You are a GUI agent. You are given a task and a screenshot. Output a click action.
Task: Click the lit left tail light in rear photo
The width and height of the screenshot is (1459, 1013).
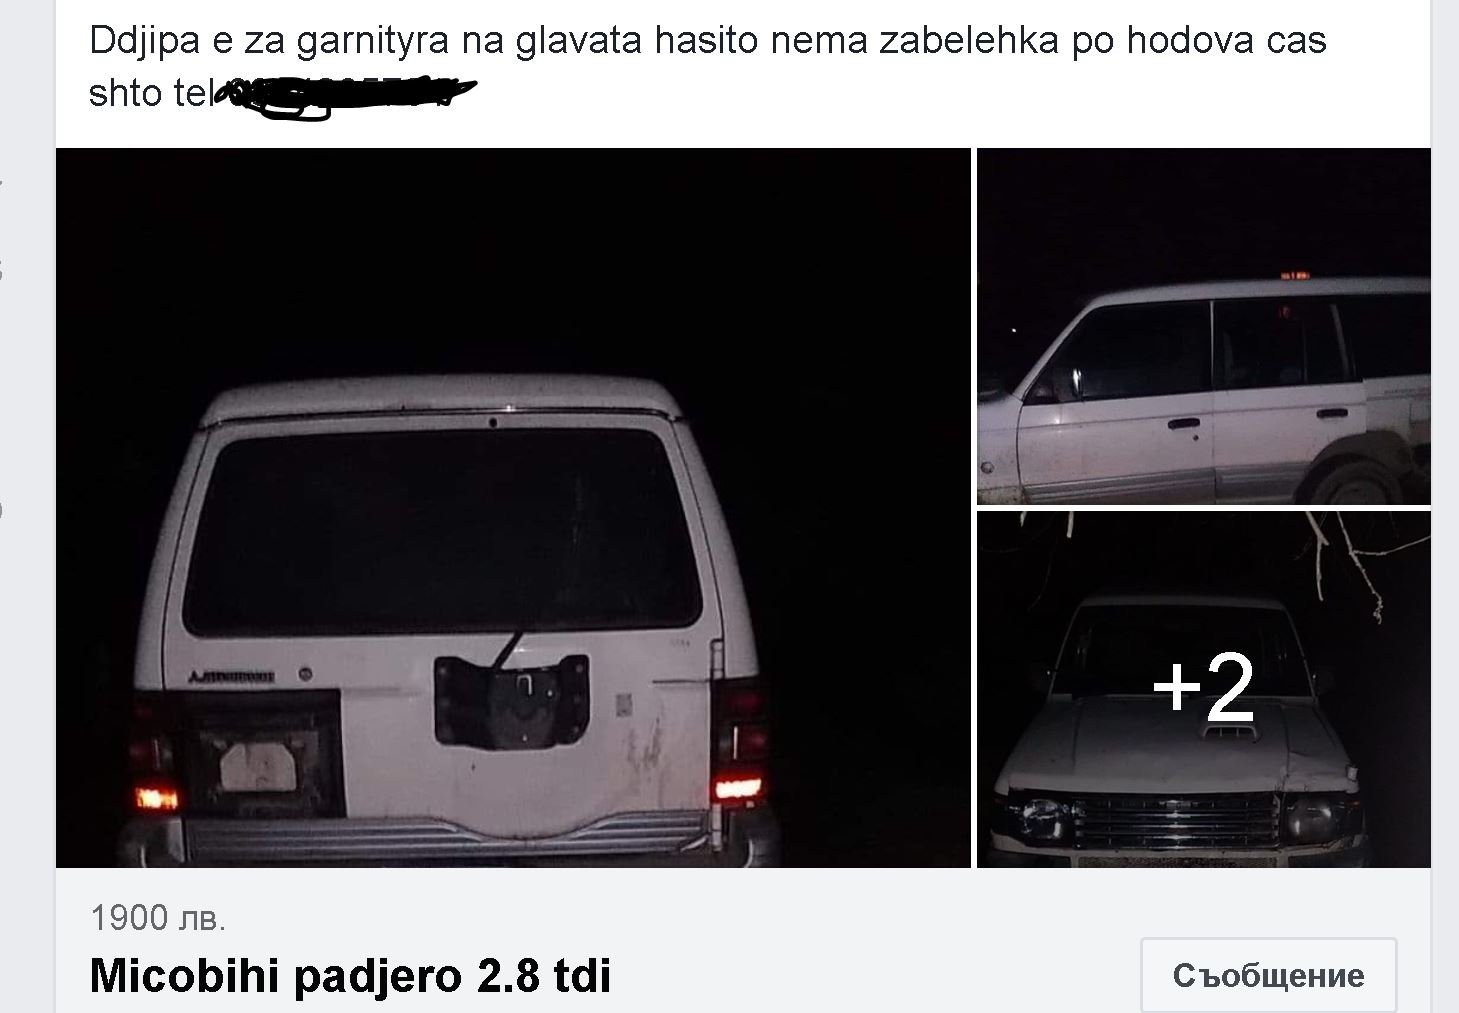[155, 797]
